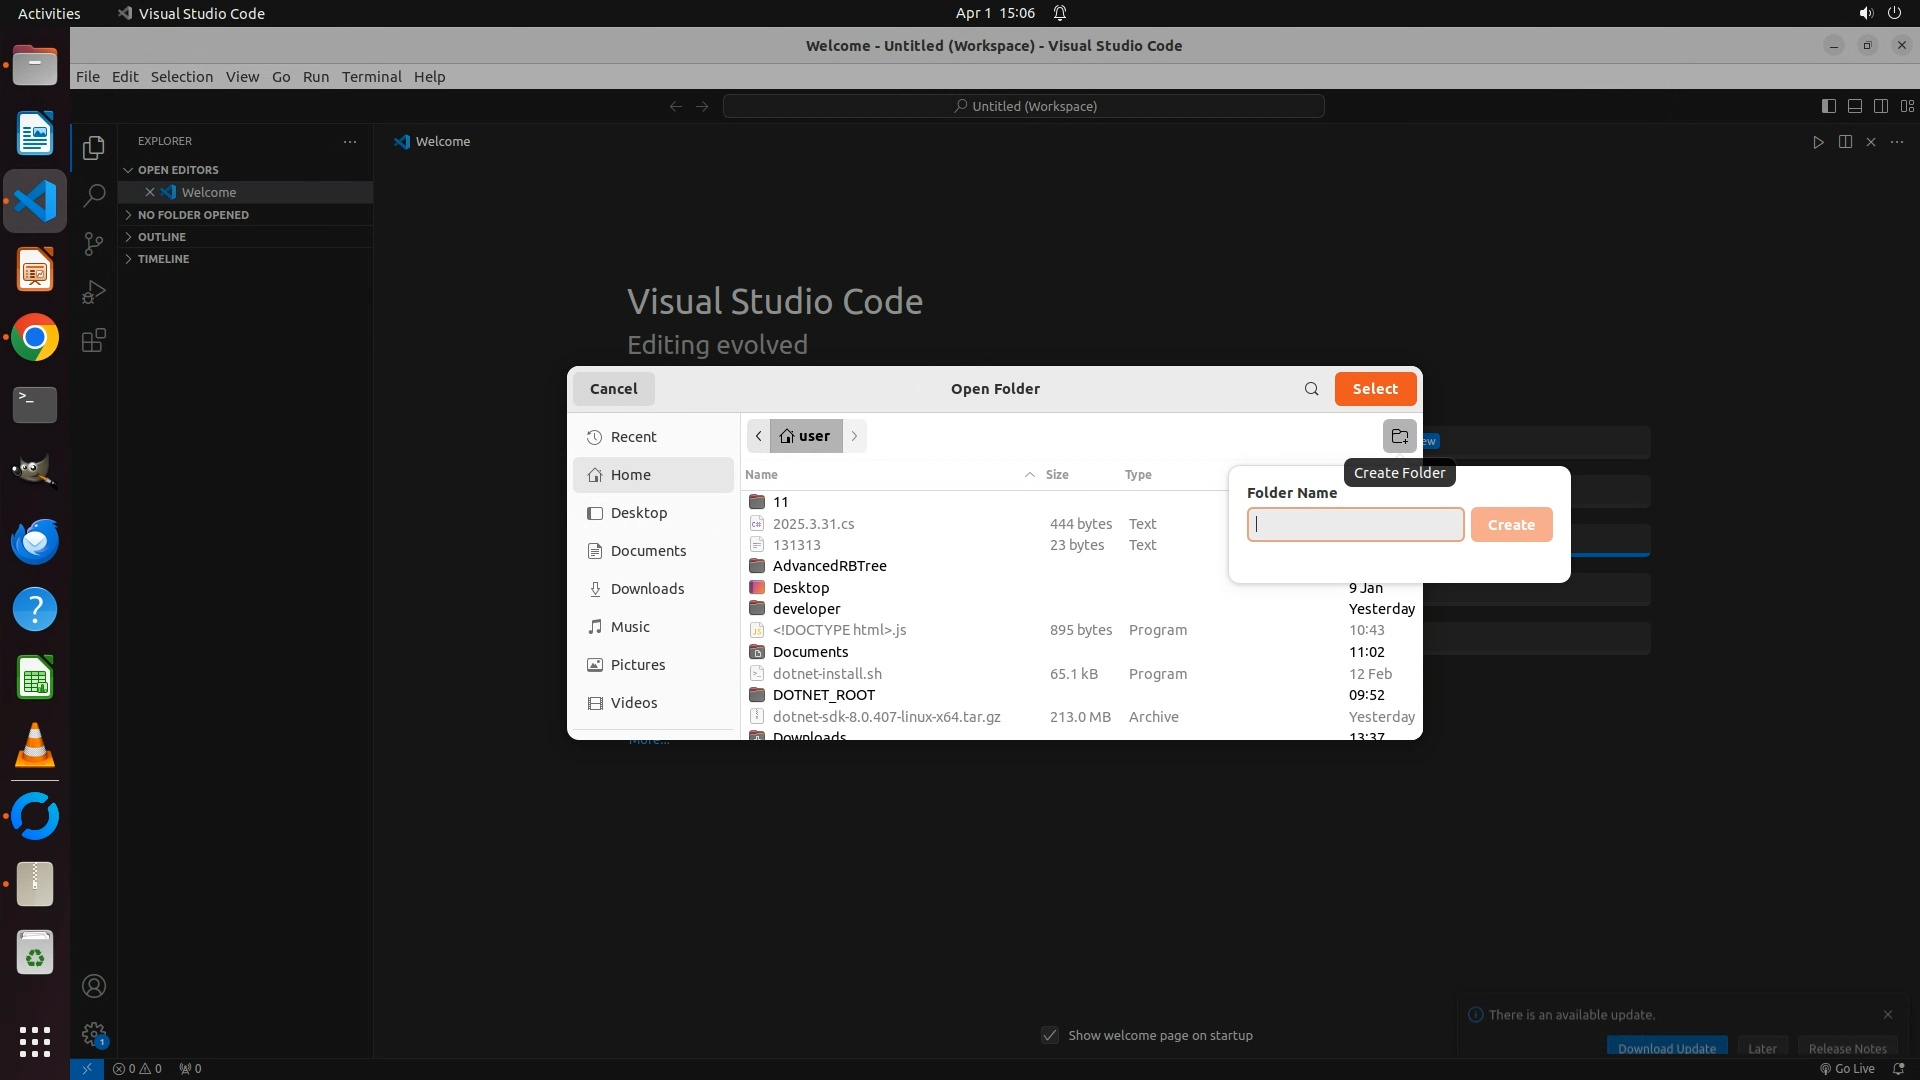The height and width of the screenshot is (1080, 1920).
Task: Click the Folder Name text field
Action: pyautogui.click(x=1355, y=525)
